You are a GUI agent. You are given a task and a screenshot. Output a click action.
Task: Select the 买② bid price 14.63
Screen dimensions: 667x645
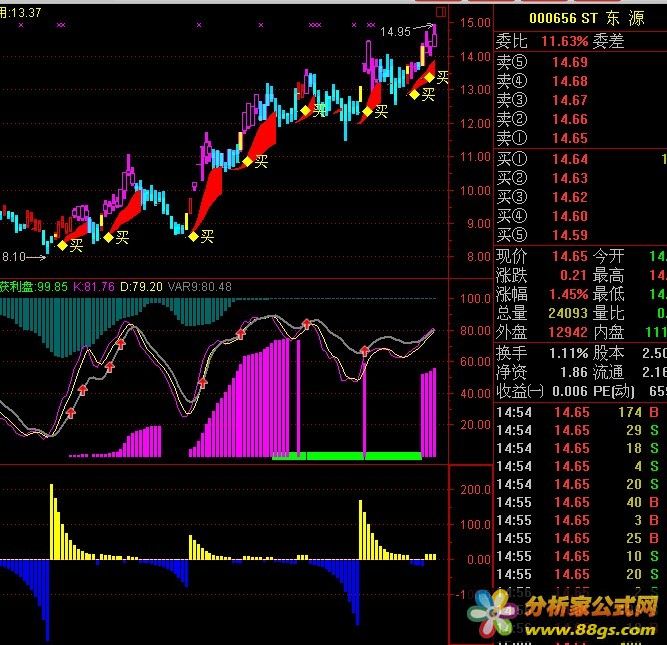pos(570,178)
